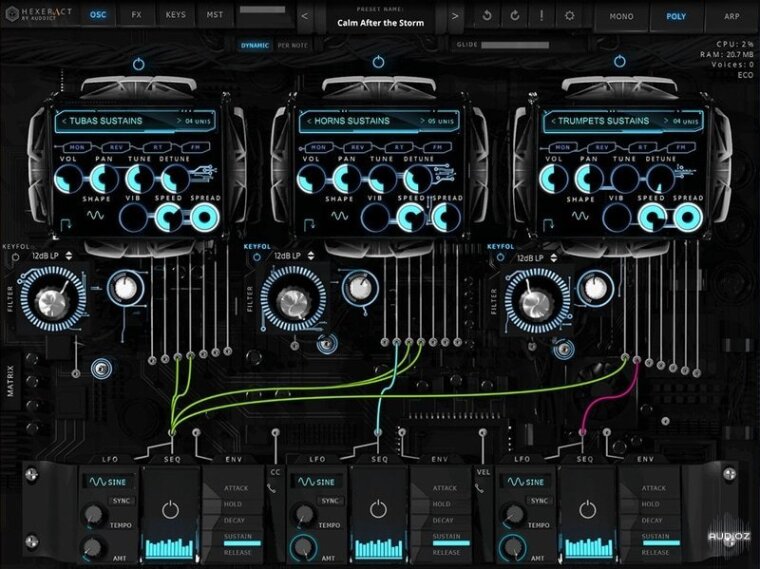760x569 pixels.
Task: Switch to the FX tab
Action: click(x=137, y=16)
